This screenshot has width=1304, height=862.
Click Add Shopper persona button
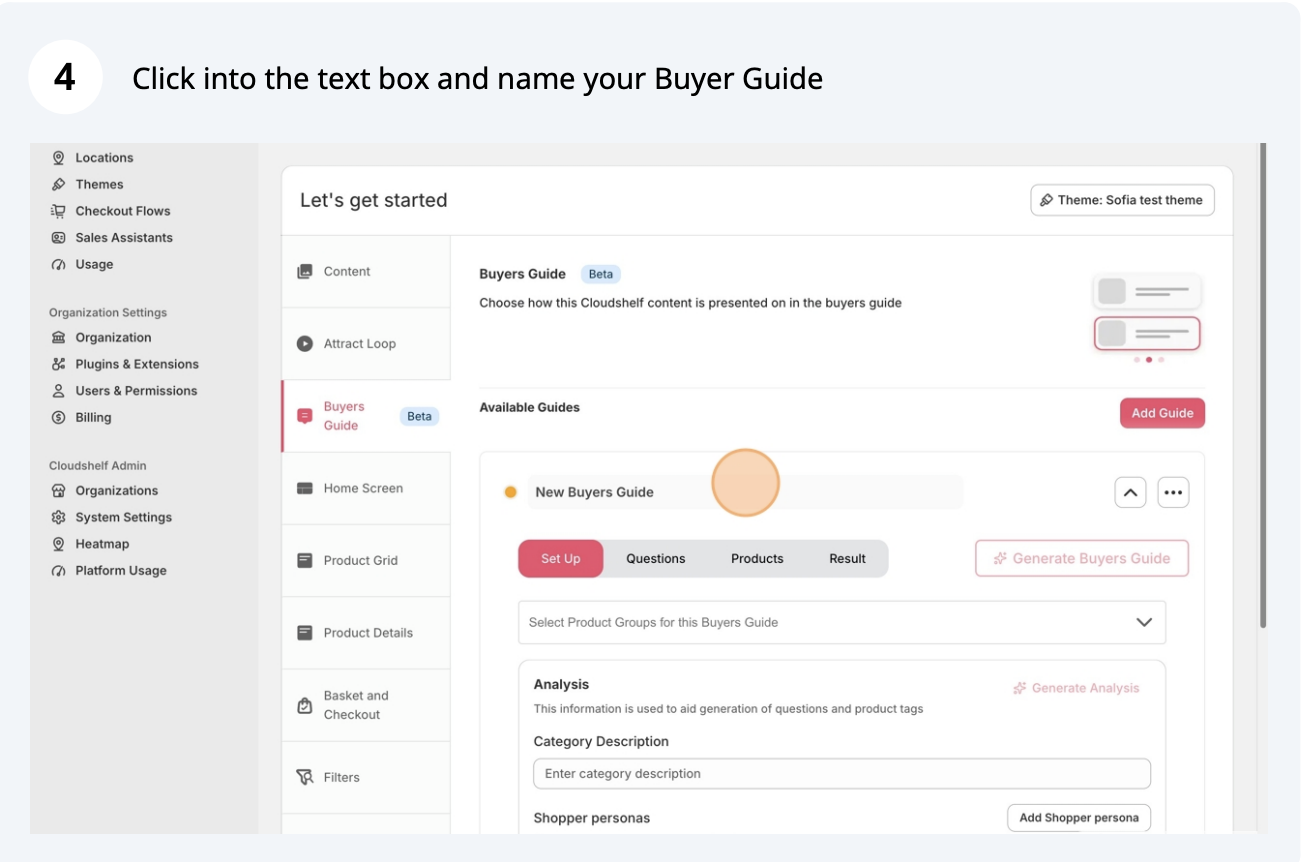click(x=1078, y=817)
